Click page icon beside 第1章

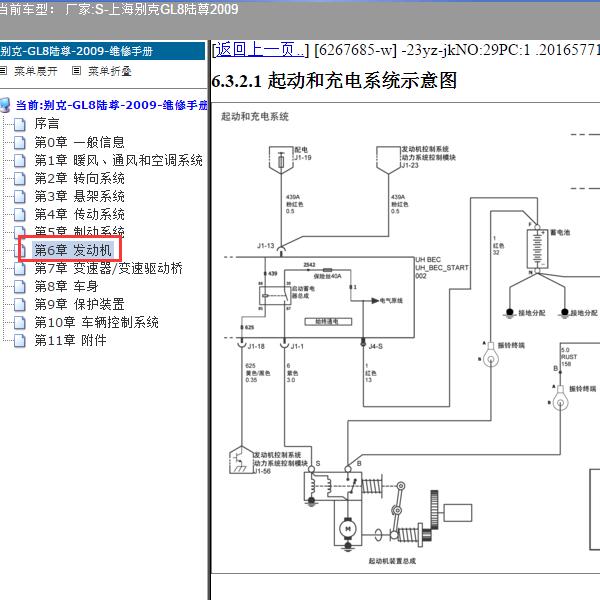click(20, 160)
